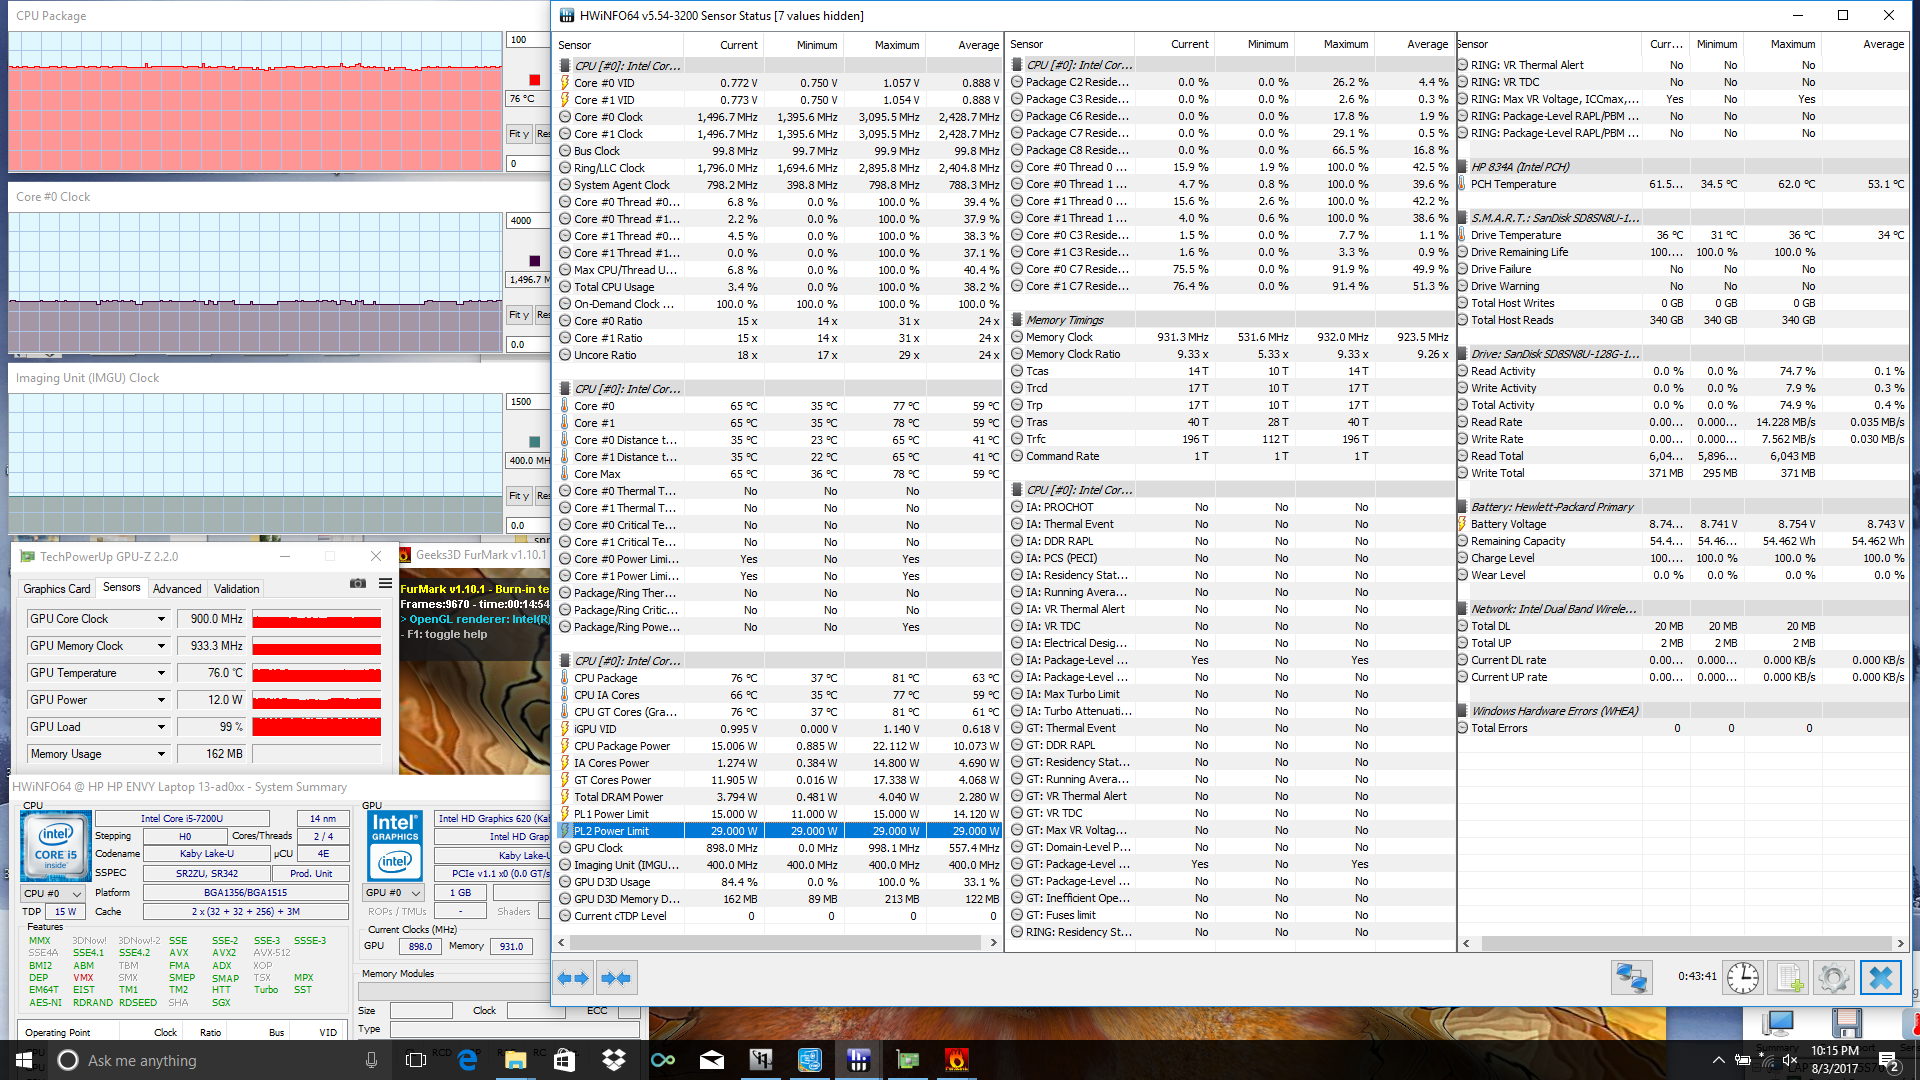This screenshot has width=1920, height=1080.
Task: Click the GPU-Z taskbar icon
Action: tap(907, 1060)
